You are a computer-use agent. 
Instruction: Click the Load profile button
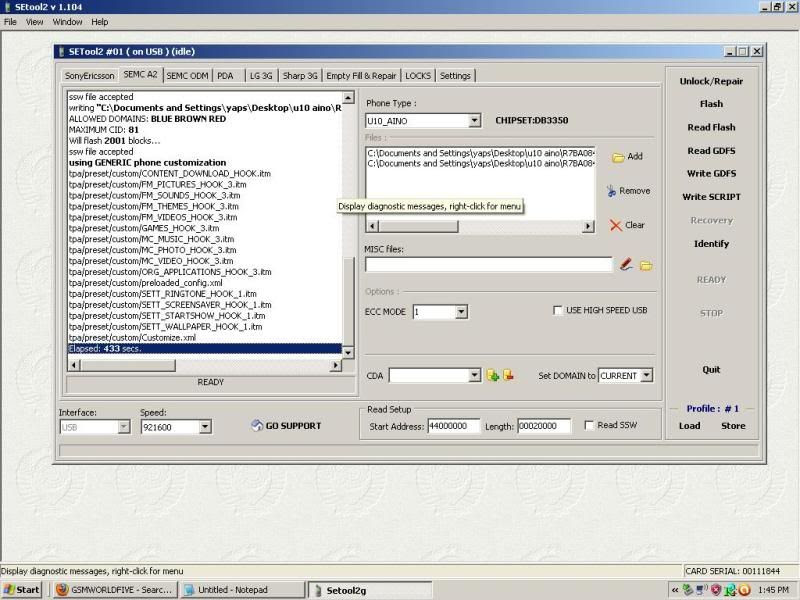(x=689, y=426)
